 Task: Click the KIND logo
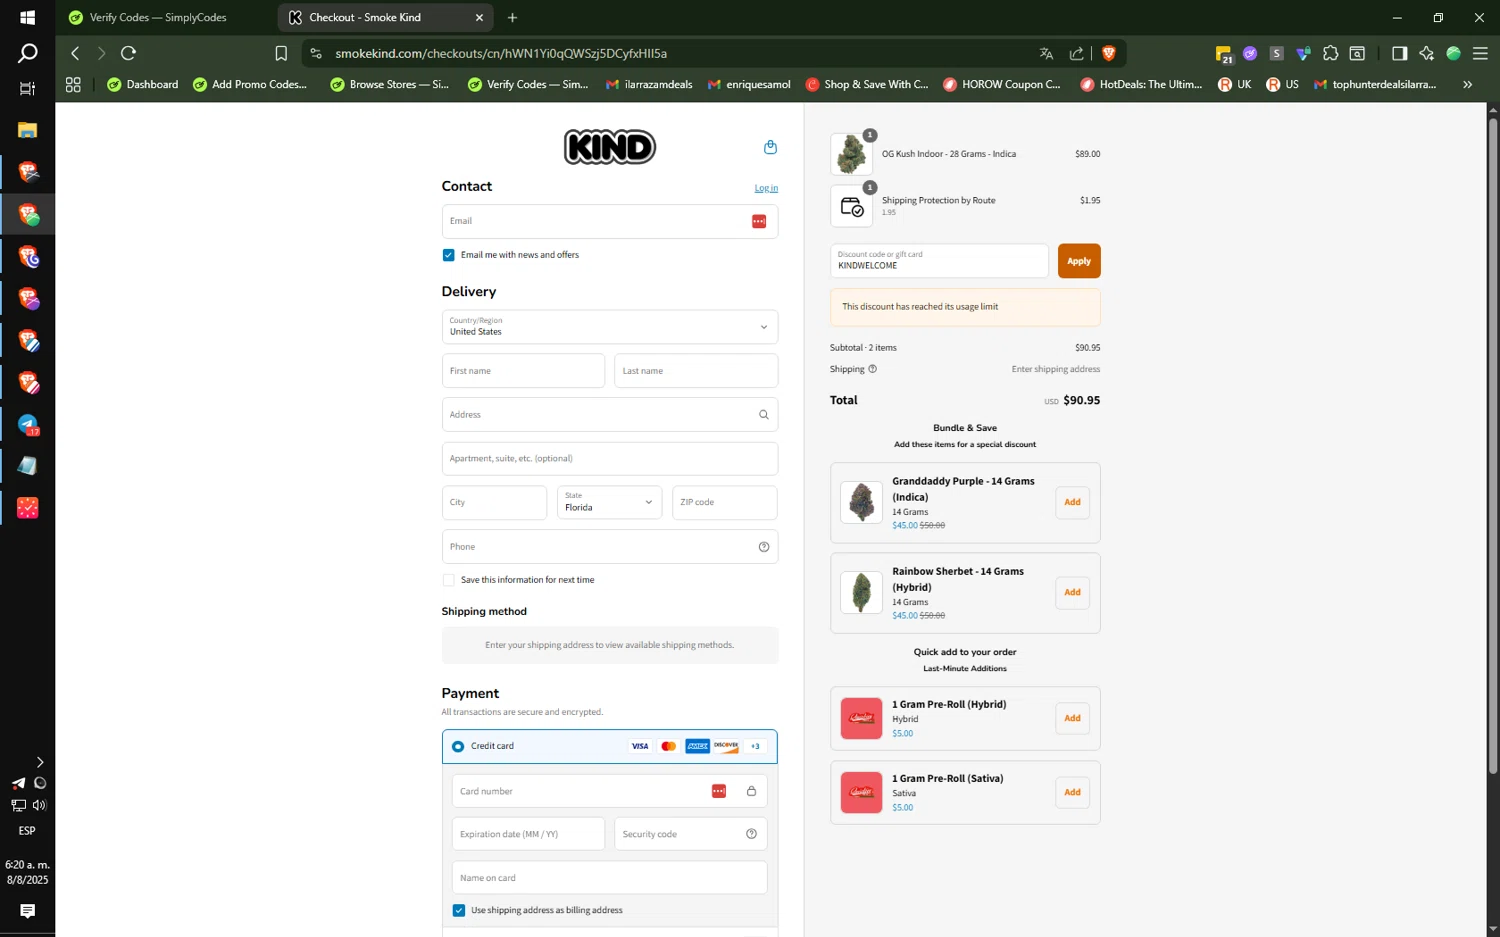point(610,147)
